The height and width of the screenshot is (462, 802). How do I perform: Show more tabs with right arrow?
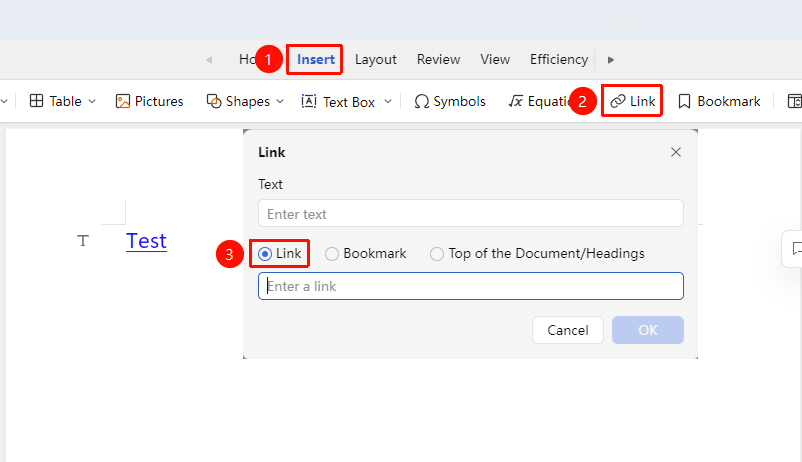coord(610,60)
